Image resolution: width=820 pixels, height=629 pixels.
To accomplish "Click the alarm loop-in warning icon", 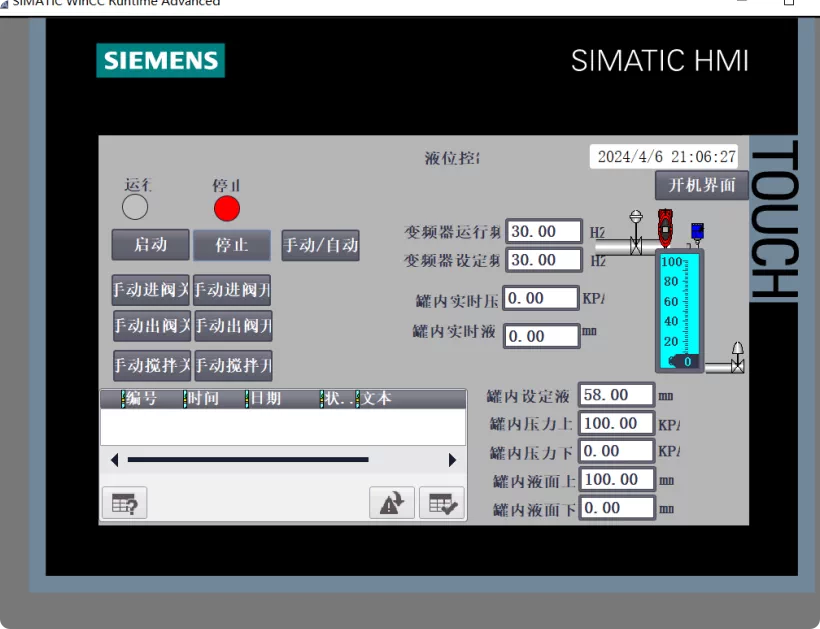I will point(392,503).
